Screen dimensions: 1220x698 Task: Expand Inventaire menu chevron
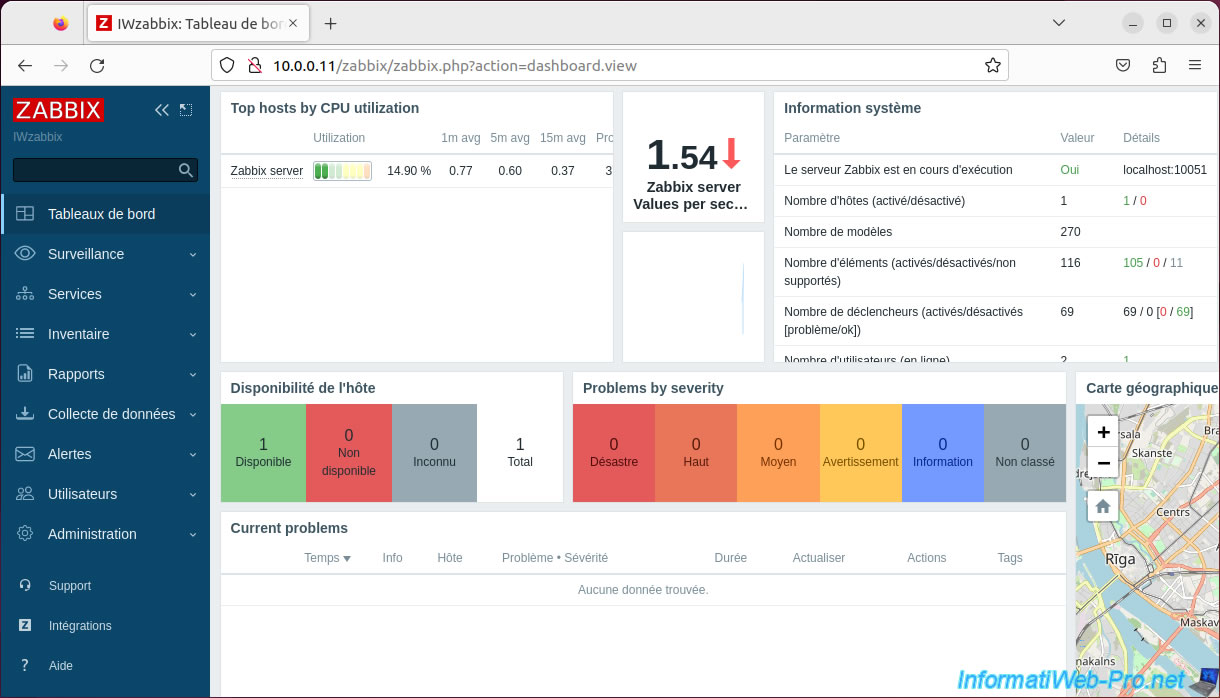193,335
